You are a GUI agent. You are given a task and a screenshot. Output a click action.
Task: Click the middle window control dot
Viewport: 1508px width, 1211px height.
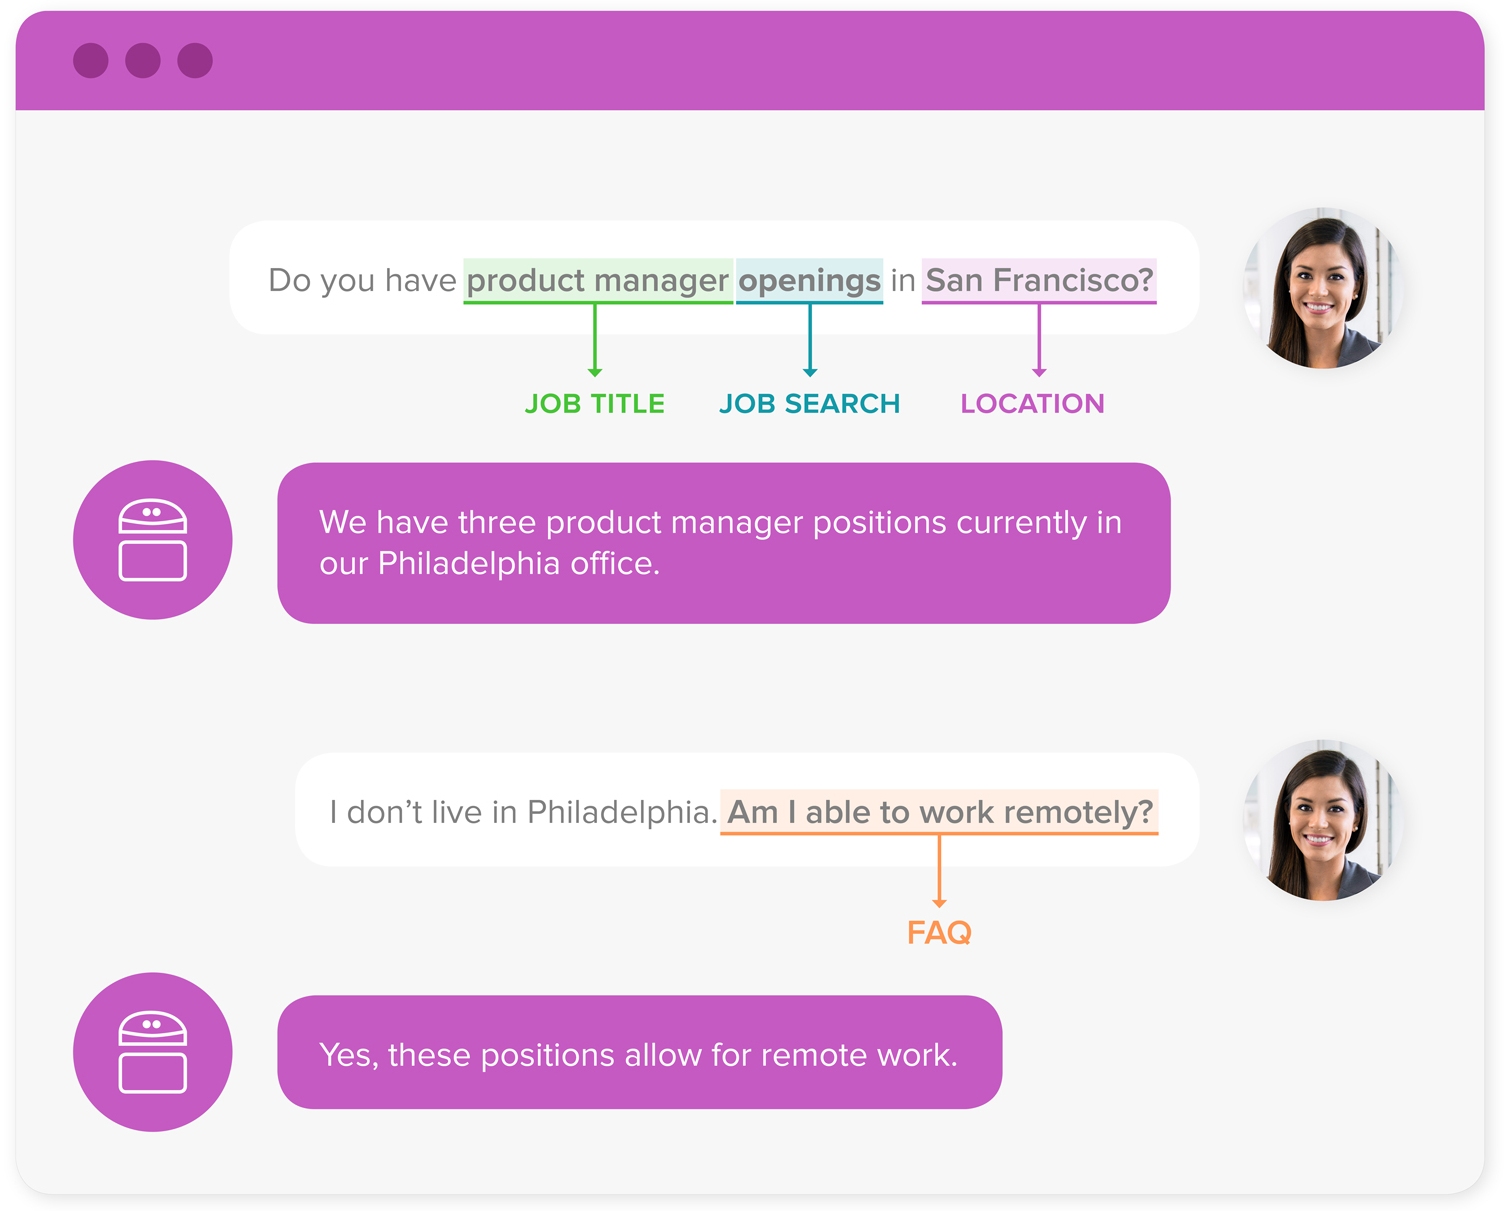pos(143,61)
